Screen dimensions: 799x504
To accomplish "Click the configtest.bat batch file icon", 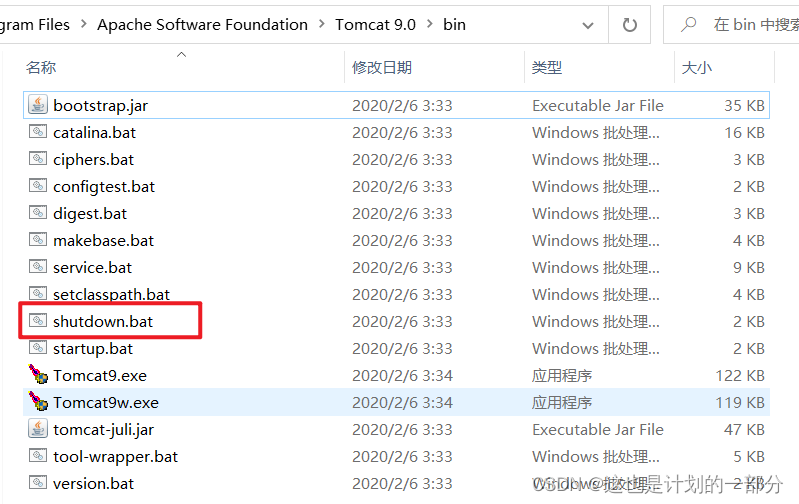I will pos(38,185).
